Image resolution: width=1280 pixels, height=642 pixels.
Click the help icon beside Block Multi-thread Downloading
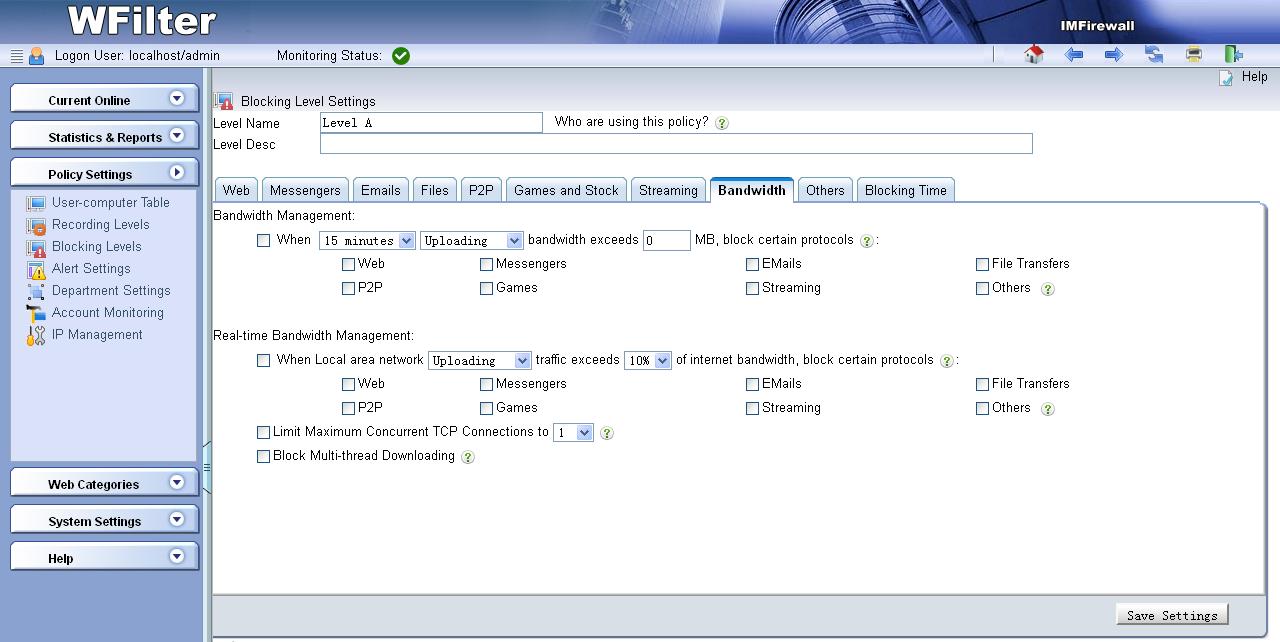pos(467,457)
